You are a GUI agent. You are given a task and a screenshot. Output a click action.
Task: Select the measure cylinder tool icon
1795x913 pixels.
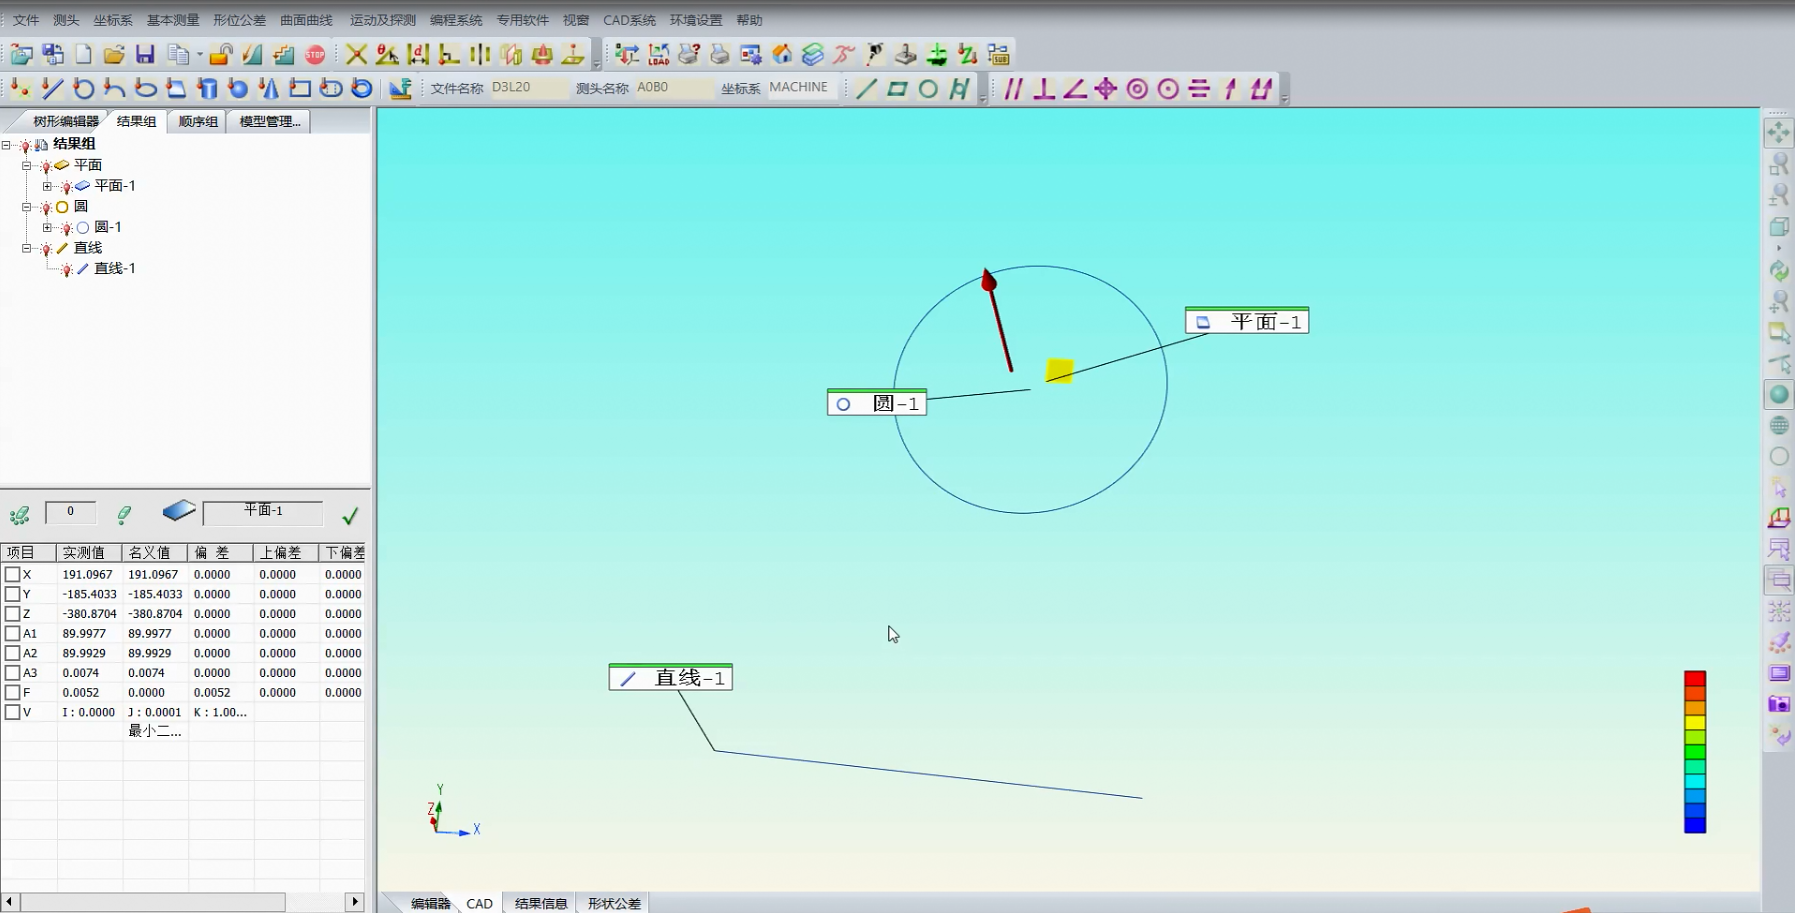[x=207, y=89]
